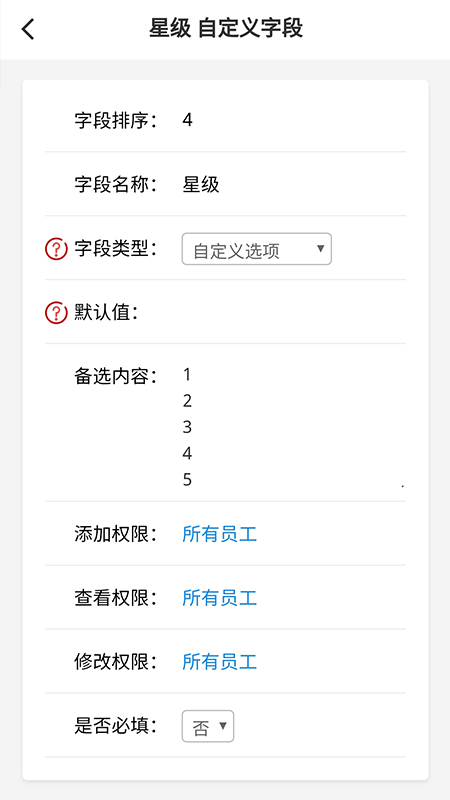Open the 是否必填 dropdown showing 否

208,726
